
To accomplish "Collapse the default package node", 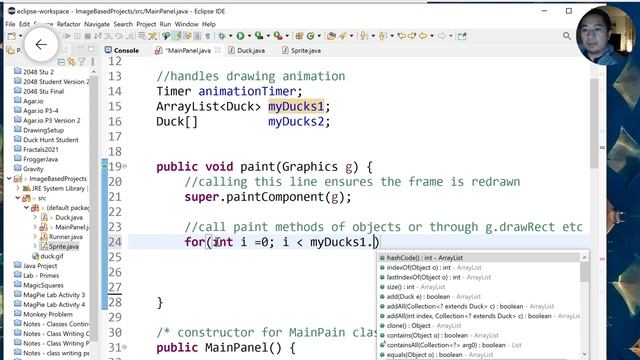I will click(26, 208).
